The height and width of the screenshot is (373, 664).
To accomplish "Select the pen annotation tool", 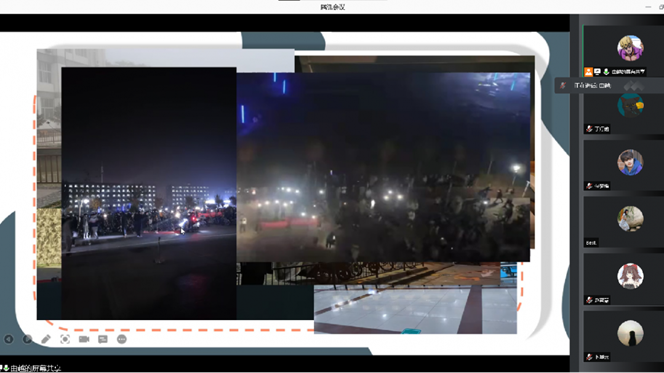I will (x=46, y=339).
